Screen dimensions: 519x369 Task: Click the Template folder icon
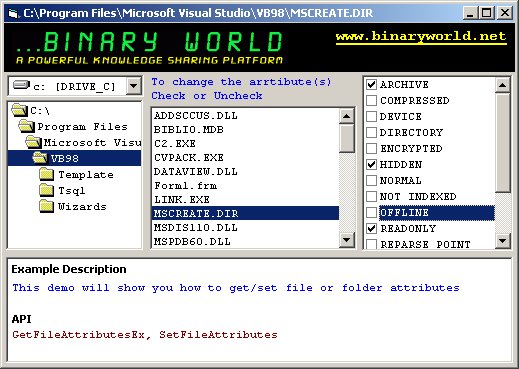point(46,174)
